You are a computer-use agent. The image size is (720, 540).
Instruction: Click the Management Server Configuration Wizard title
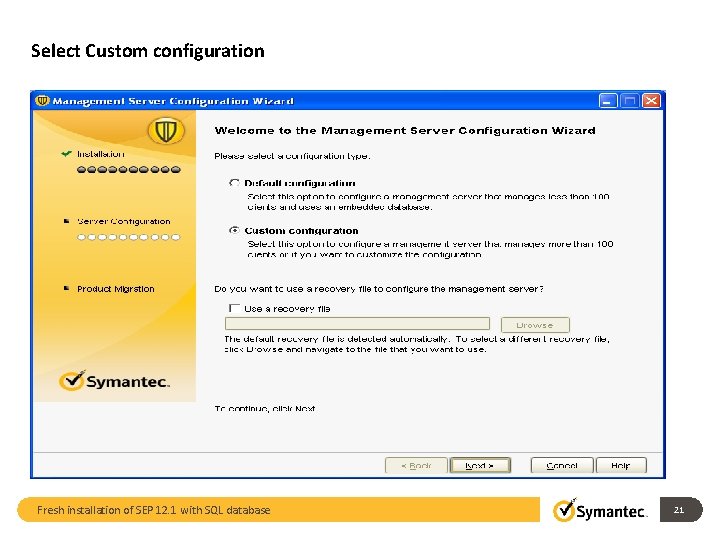point(173,101)
